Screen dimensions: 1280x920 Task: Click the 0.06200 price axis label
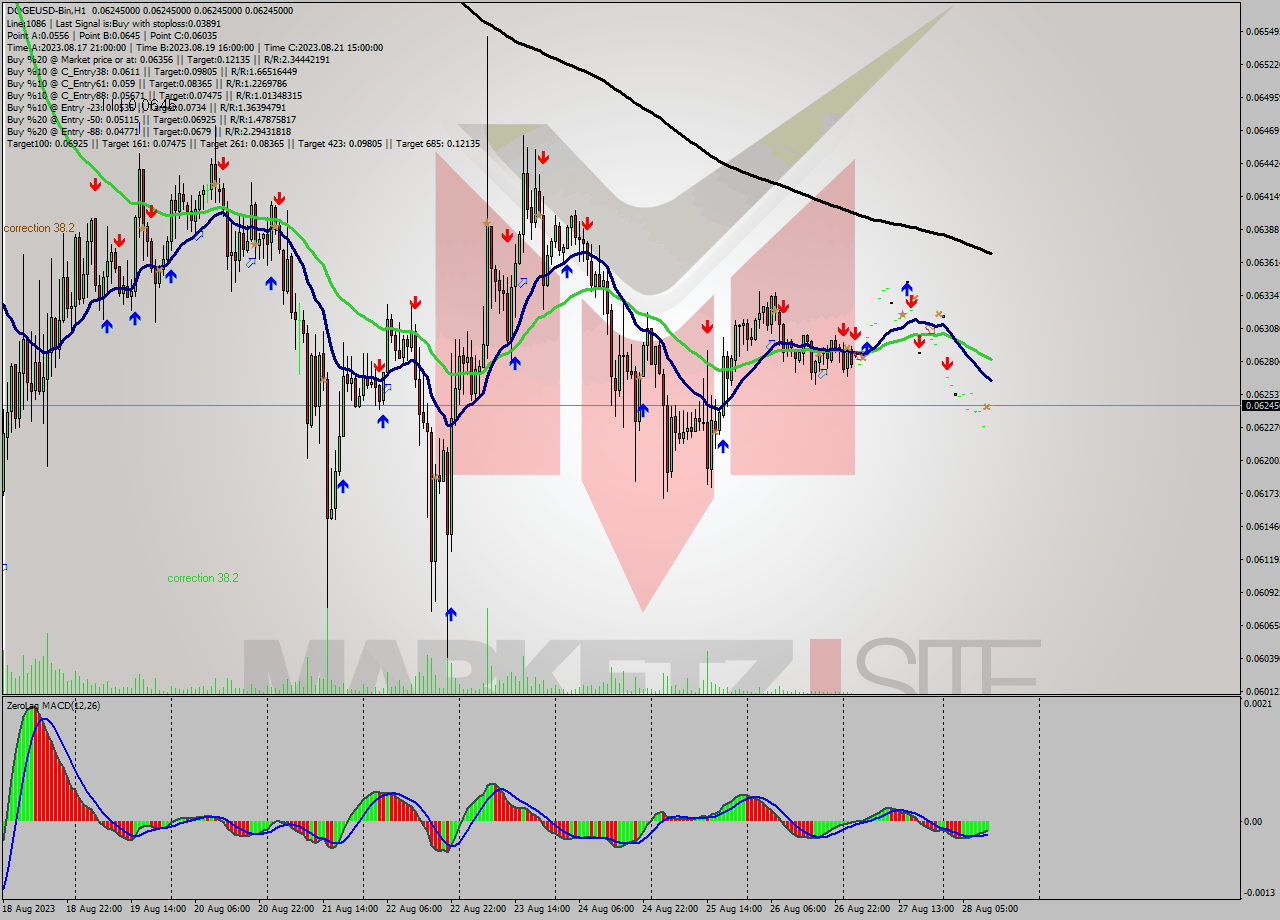click(1262, 460)
